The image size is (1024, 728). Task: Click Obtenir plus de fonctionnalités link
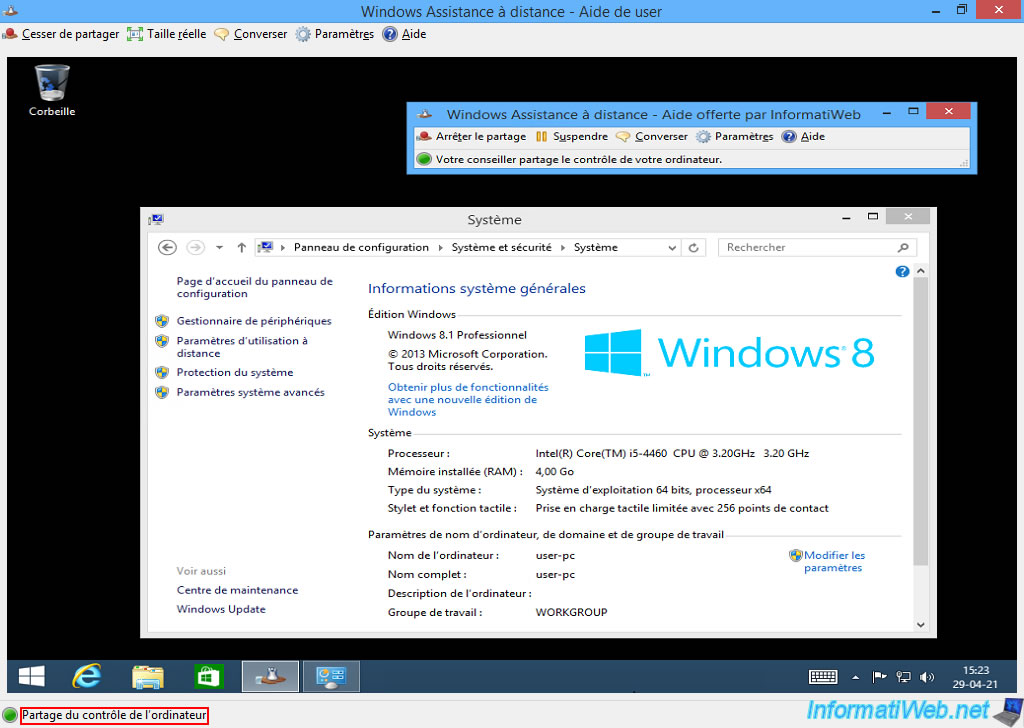[x=468, y=400]
